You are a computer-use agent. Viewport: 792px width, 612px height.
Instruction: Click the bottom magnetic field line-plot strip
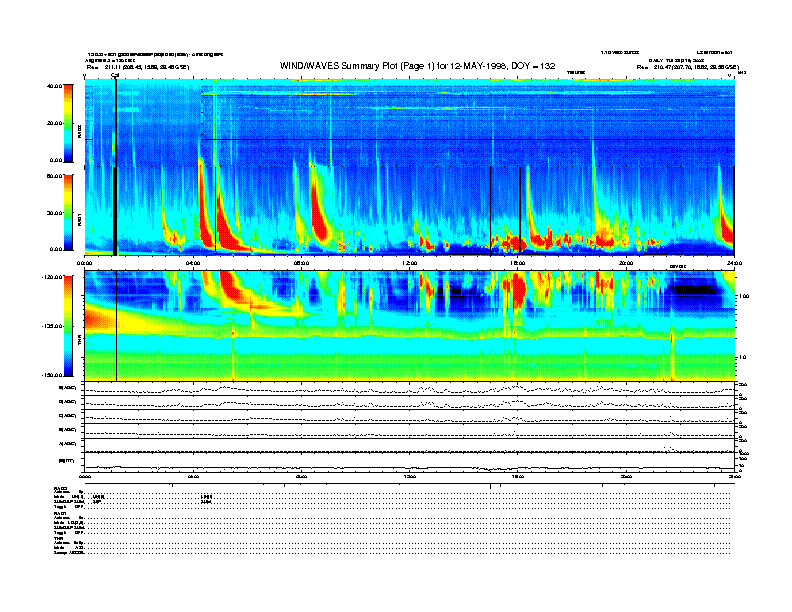click(x=409, y=462)
